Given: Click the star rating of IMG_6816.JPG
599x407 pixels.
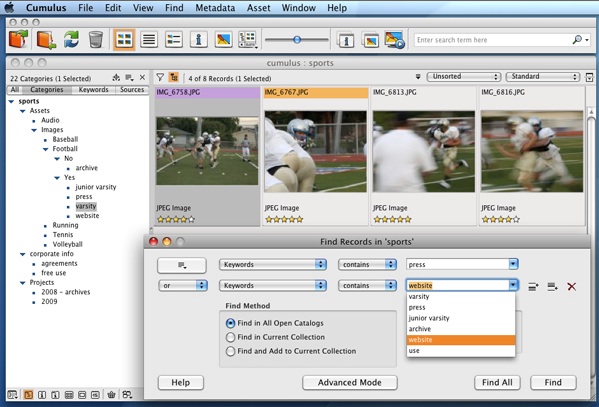Looking at the screenshot, I should click(x=500, y=219).
